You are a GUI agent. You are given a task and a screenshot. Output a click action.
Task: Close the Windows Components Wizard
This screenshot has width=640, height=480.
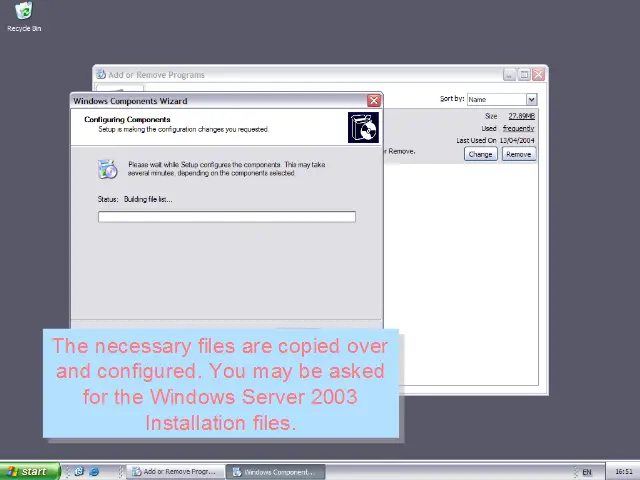pyautogui.click(x=374, y=100)
